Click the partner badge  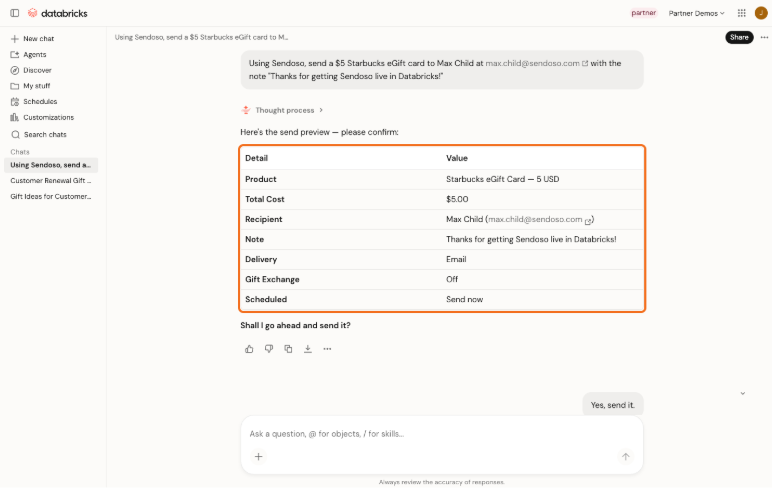[643, 13]
